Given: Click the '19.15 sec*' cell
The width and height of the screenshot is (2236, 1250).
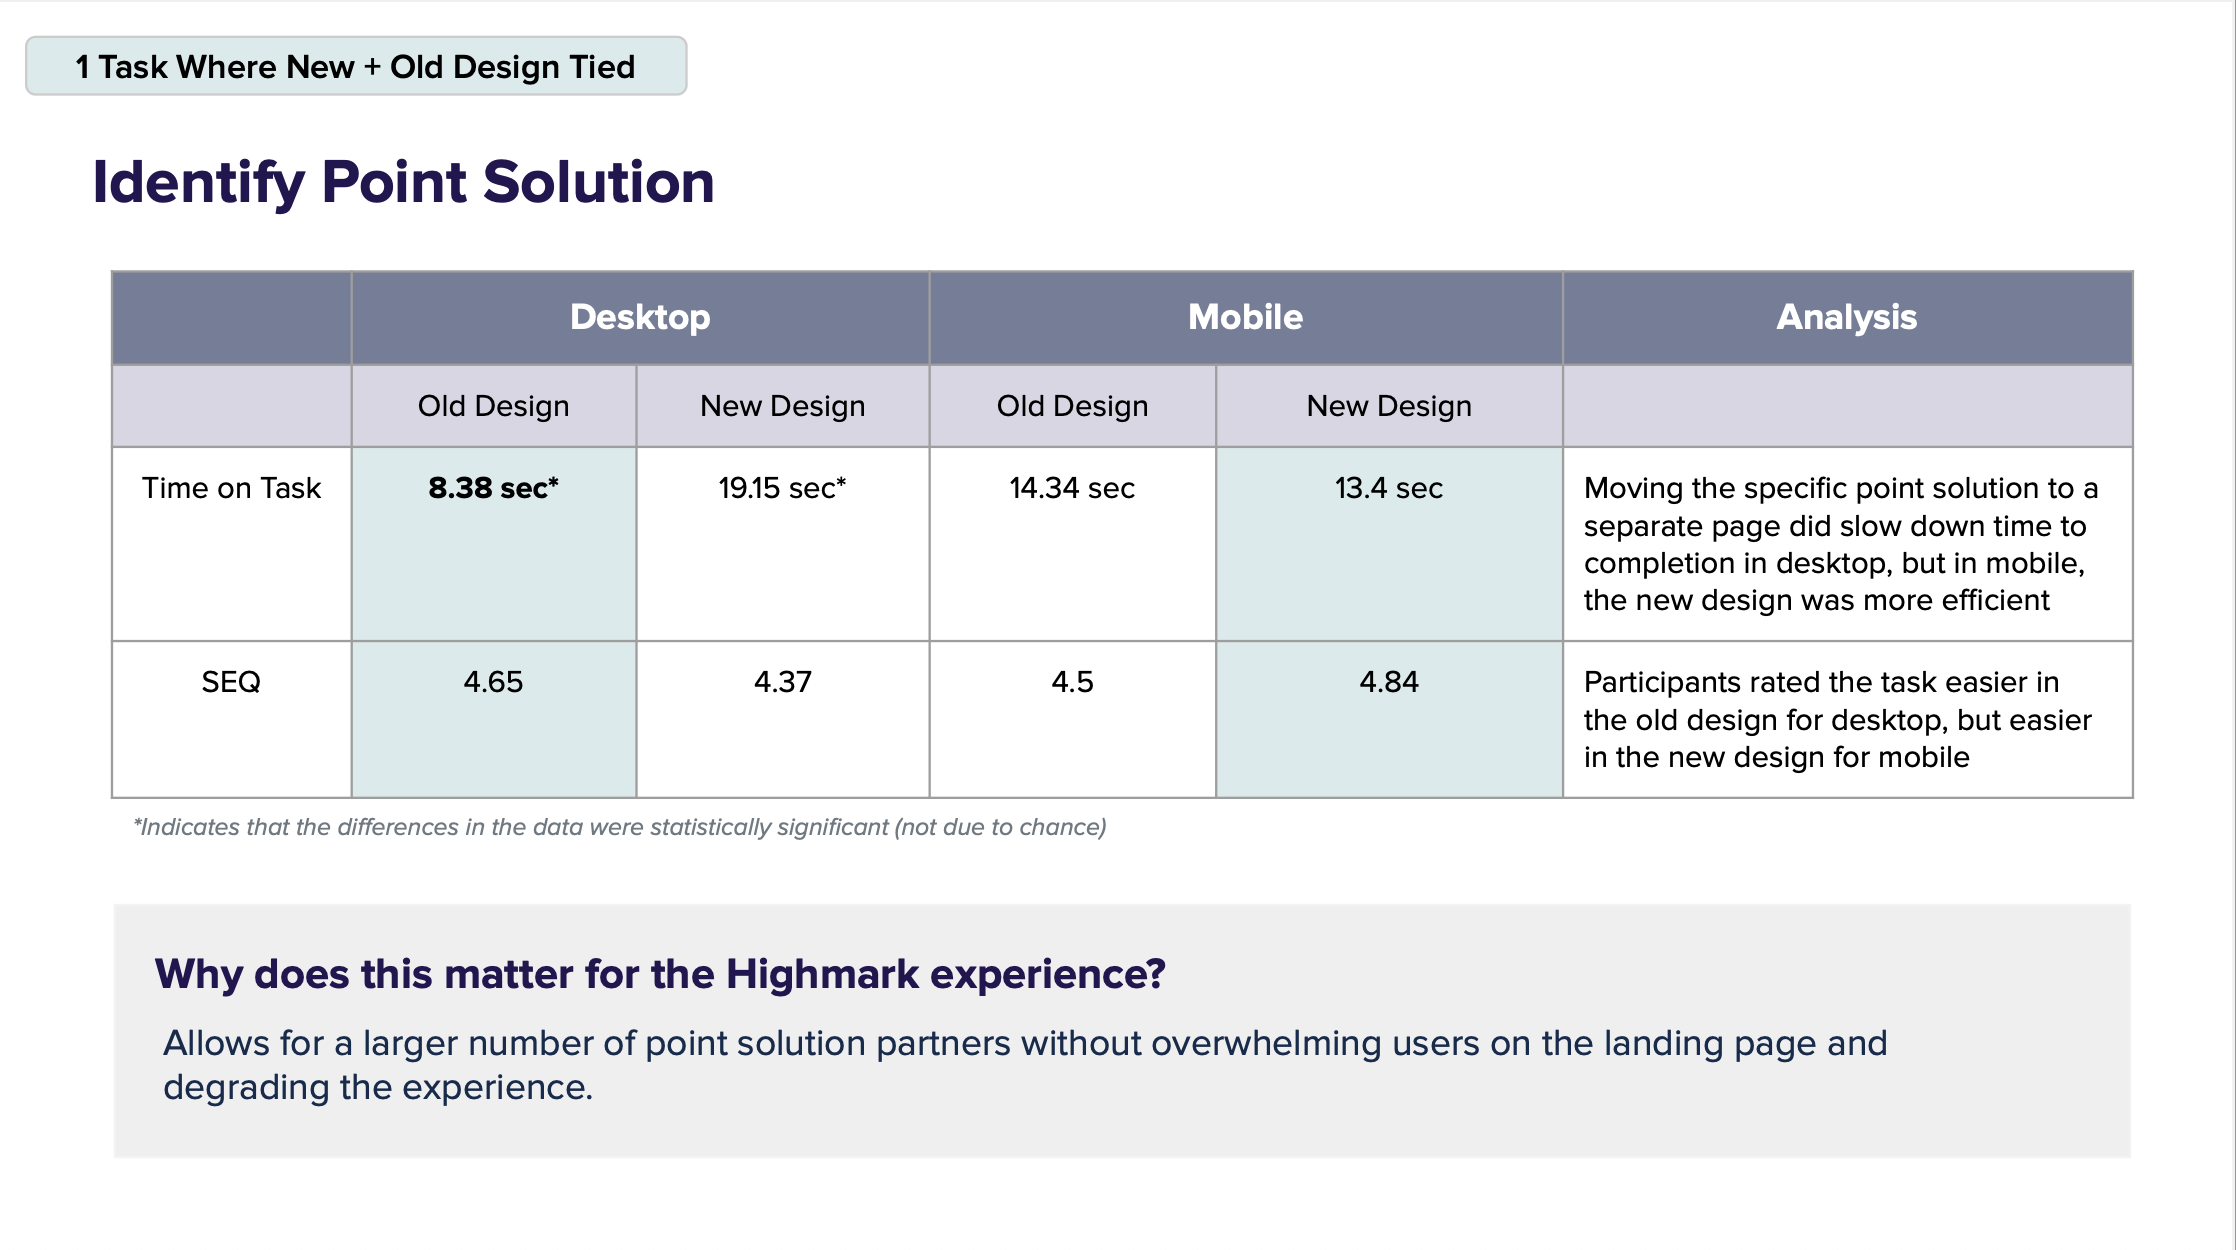Looking at the screenshot, I should 782,488.
